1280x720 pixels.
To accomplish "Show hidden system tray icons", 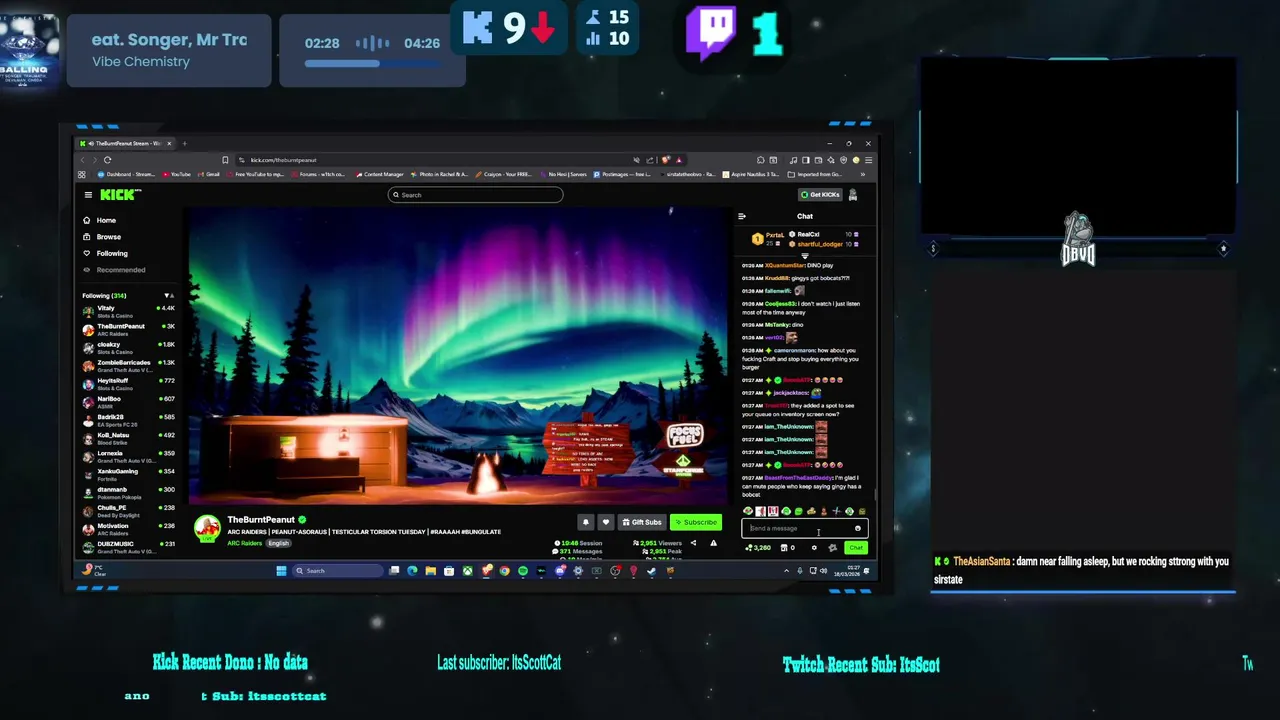I will point(786,571).
